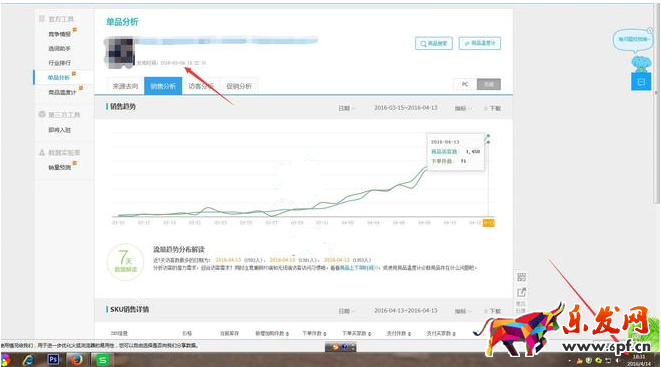The image size is (661, 367).
Task: Open the 指标 dropdown in SKU销售详情 header
Action: (462, 311)
